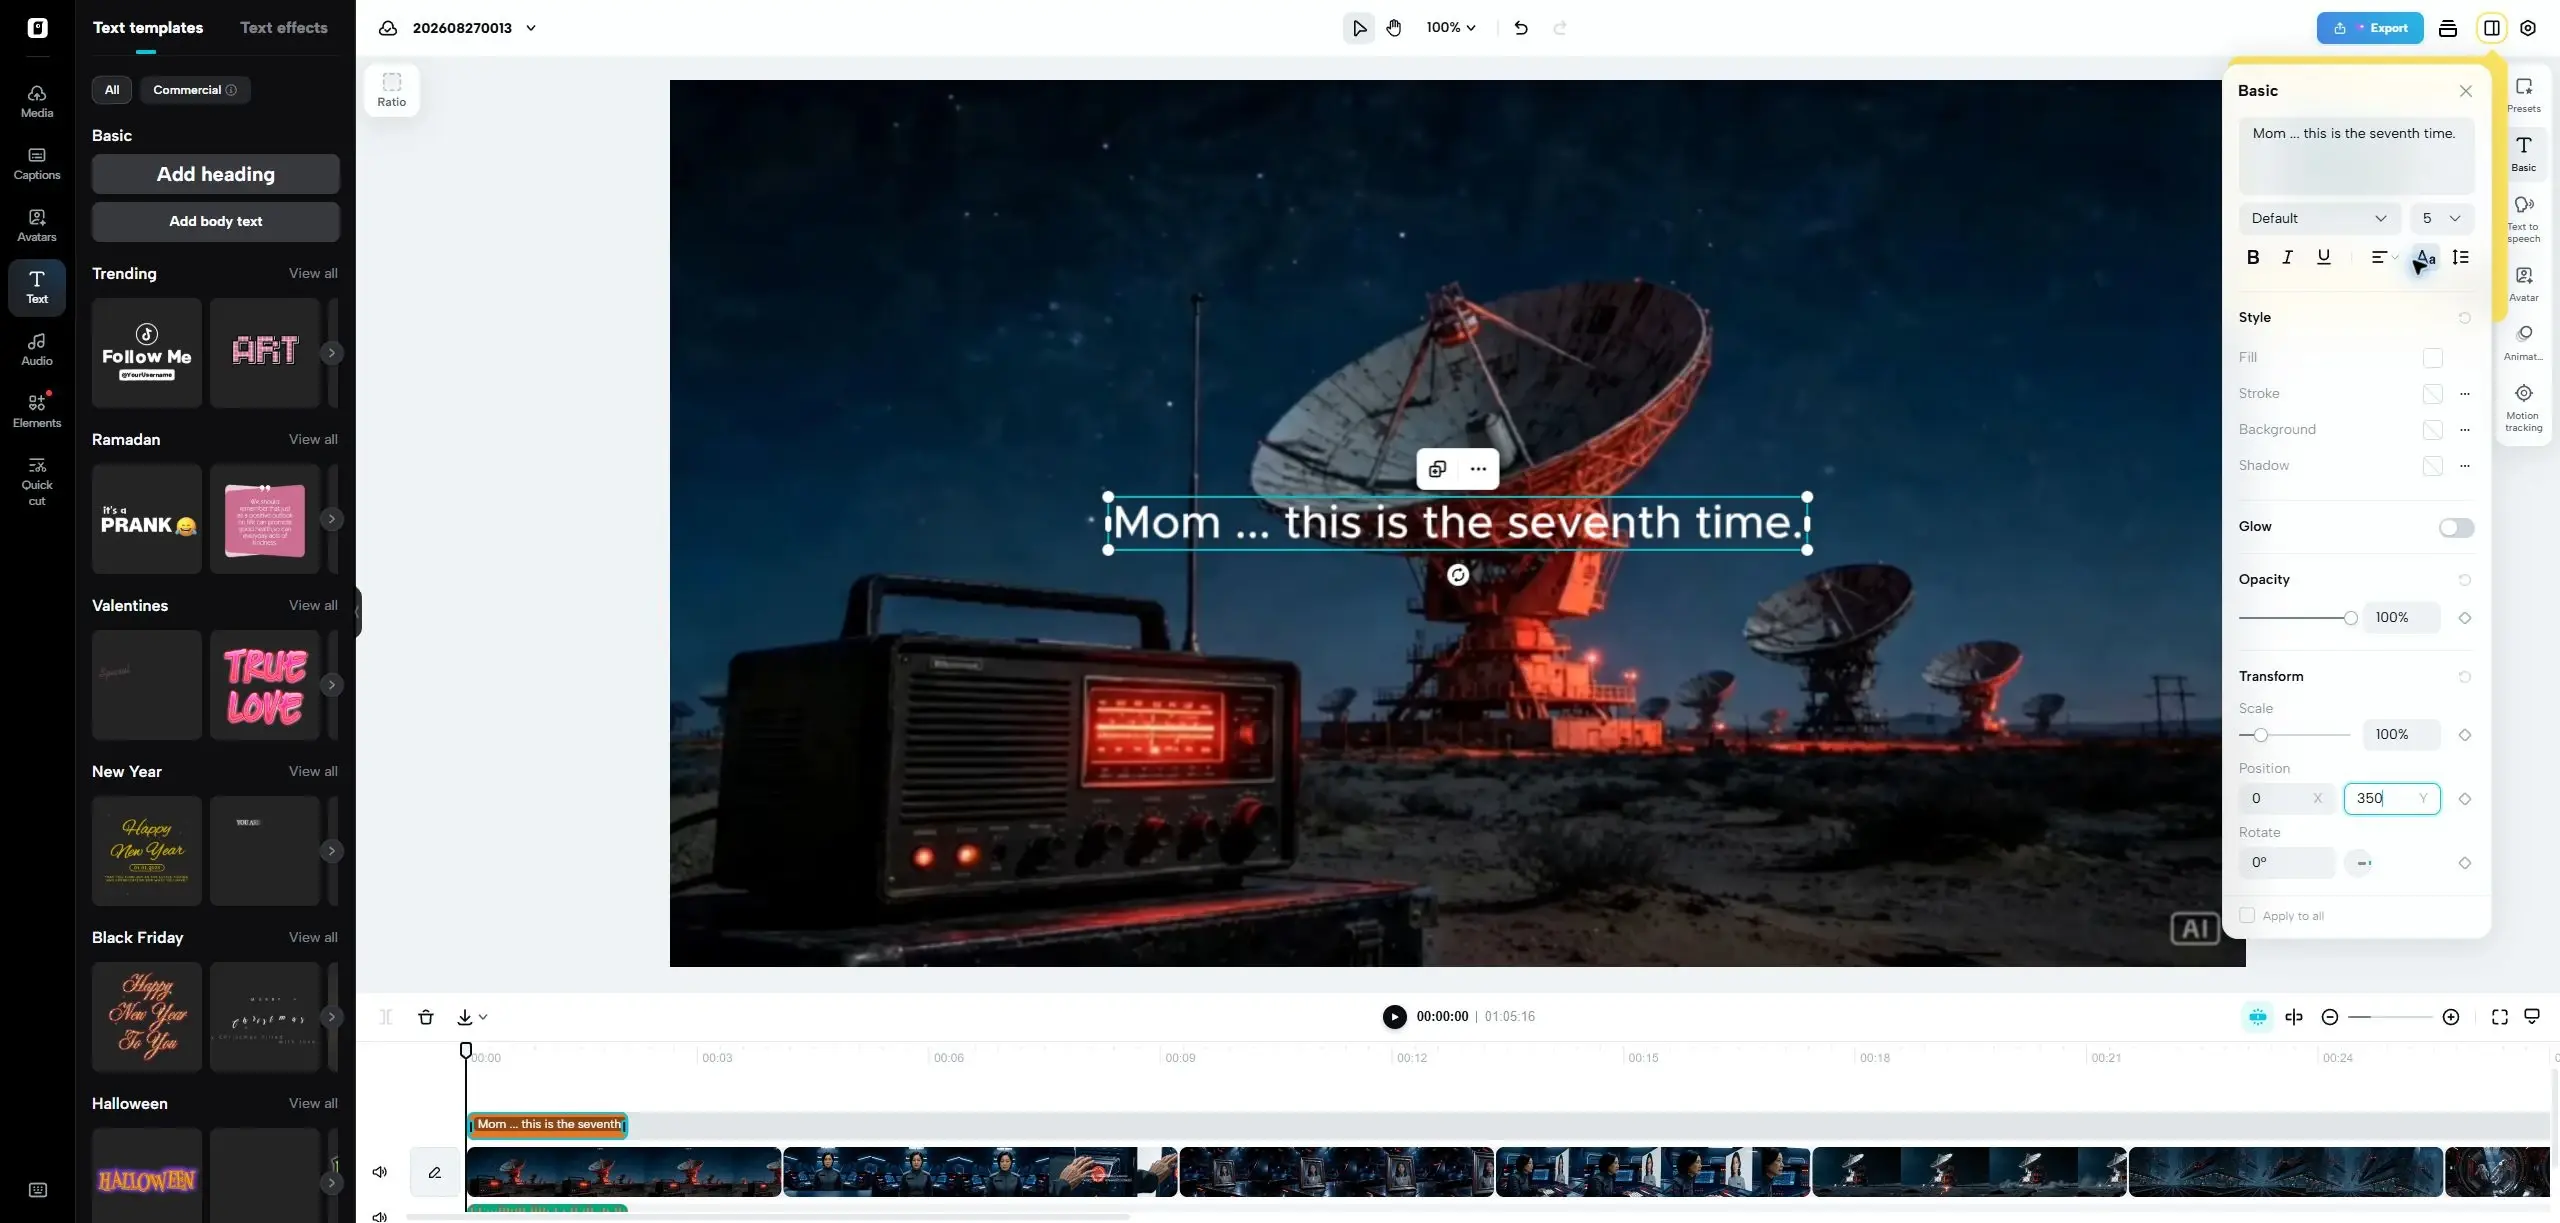This screenshot has height=1223, width=2560.
Task: Toggle the Glow switch
Action: tap(2456, 527)
